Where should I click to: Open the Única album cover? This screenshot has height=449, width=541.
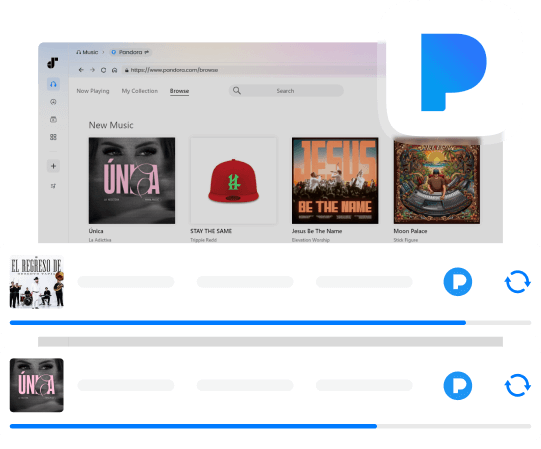click(x=132, y=180)
